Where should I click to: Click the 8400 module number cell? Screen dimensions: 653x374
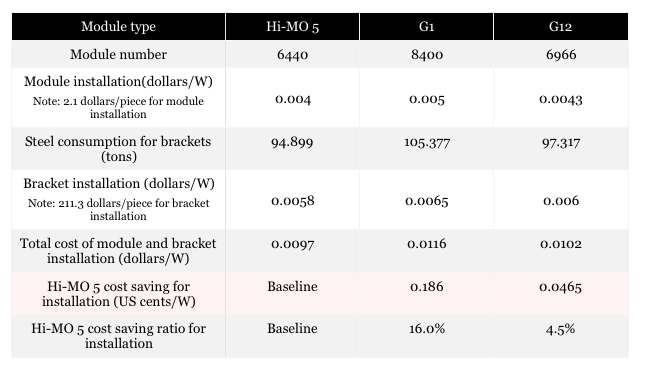coord(426,55)
